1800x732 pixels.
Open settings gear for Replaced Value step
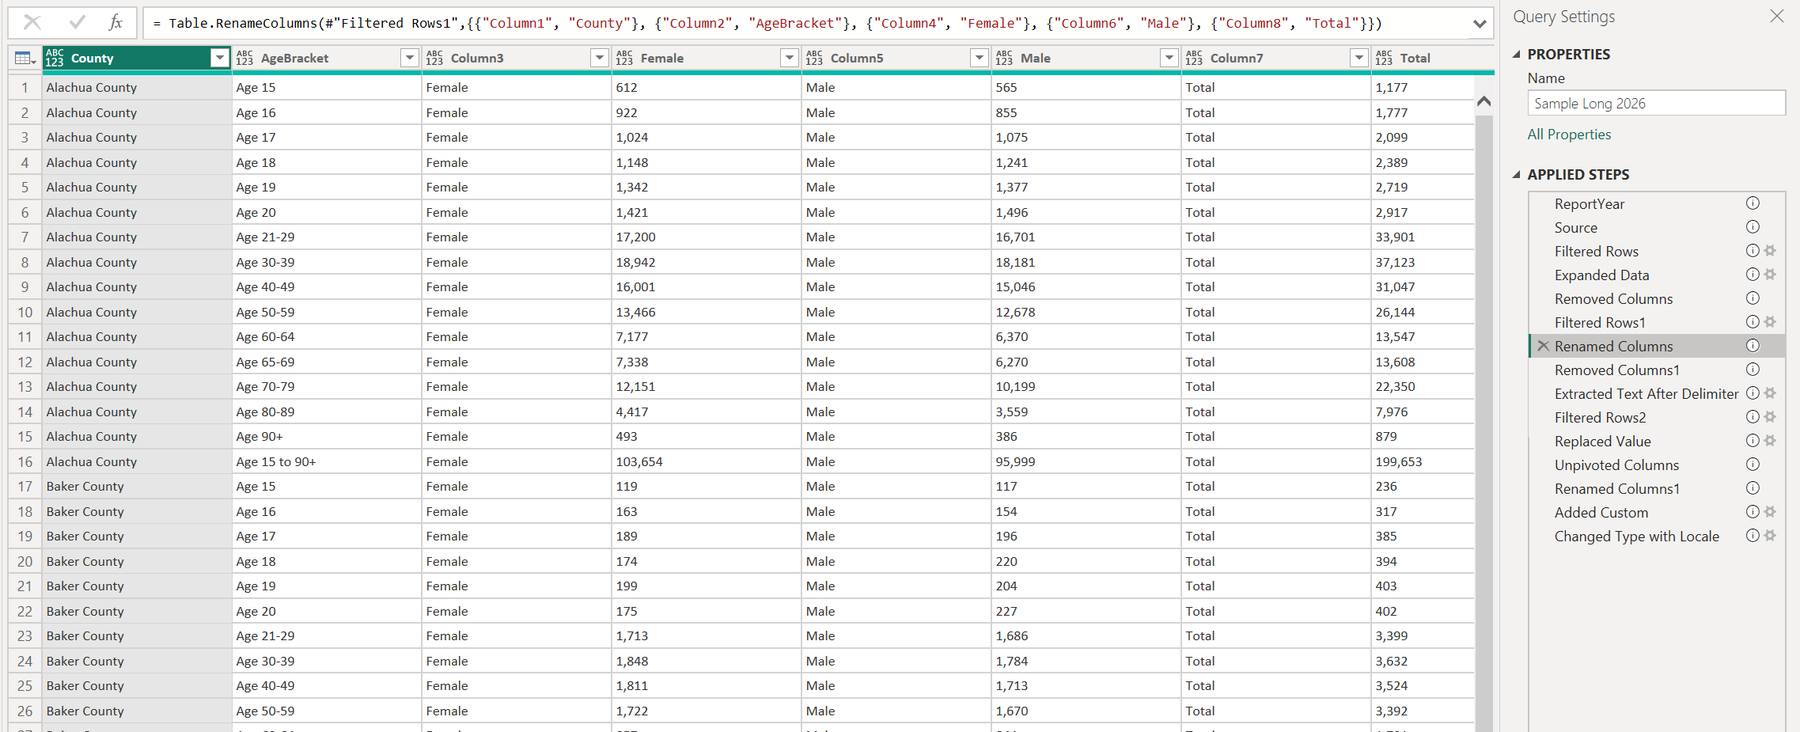(x=1770, y=441)
